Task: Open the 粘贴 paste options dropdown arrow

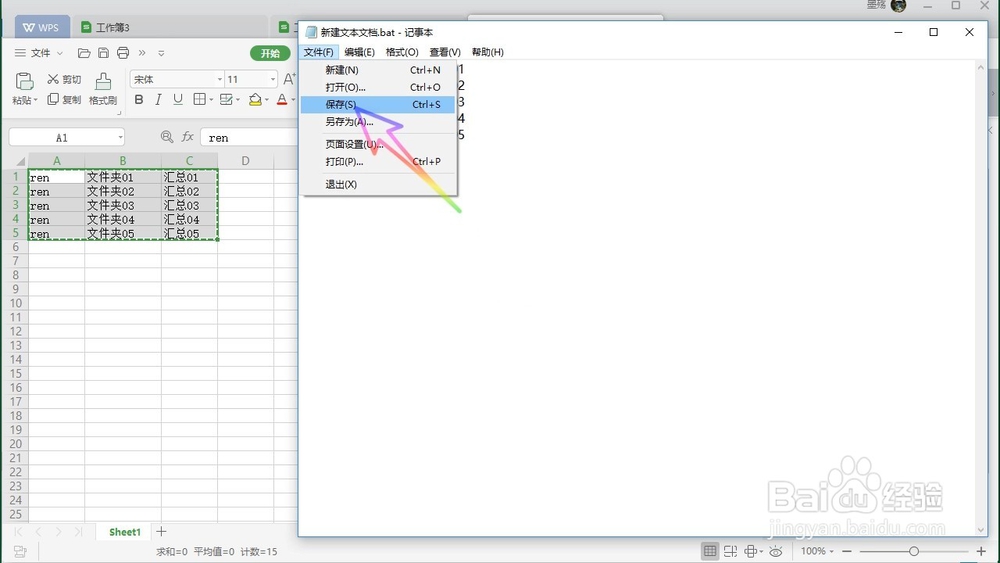Action: (x=36, y=100)
